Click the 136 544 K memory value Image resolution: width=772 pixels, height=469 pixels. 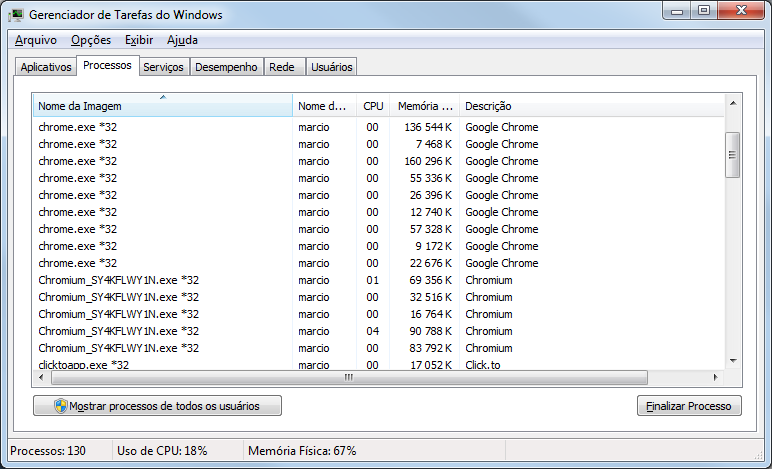(x=428, y=127)
